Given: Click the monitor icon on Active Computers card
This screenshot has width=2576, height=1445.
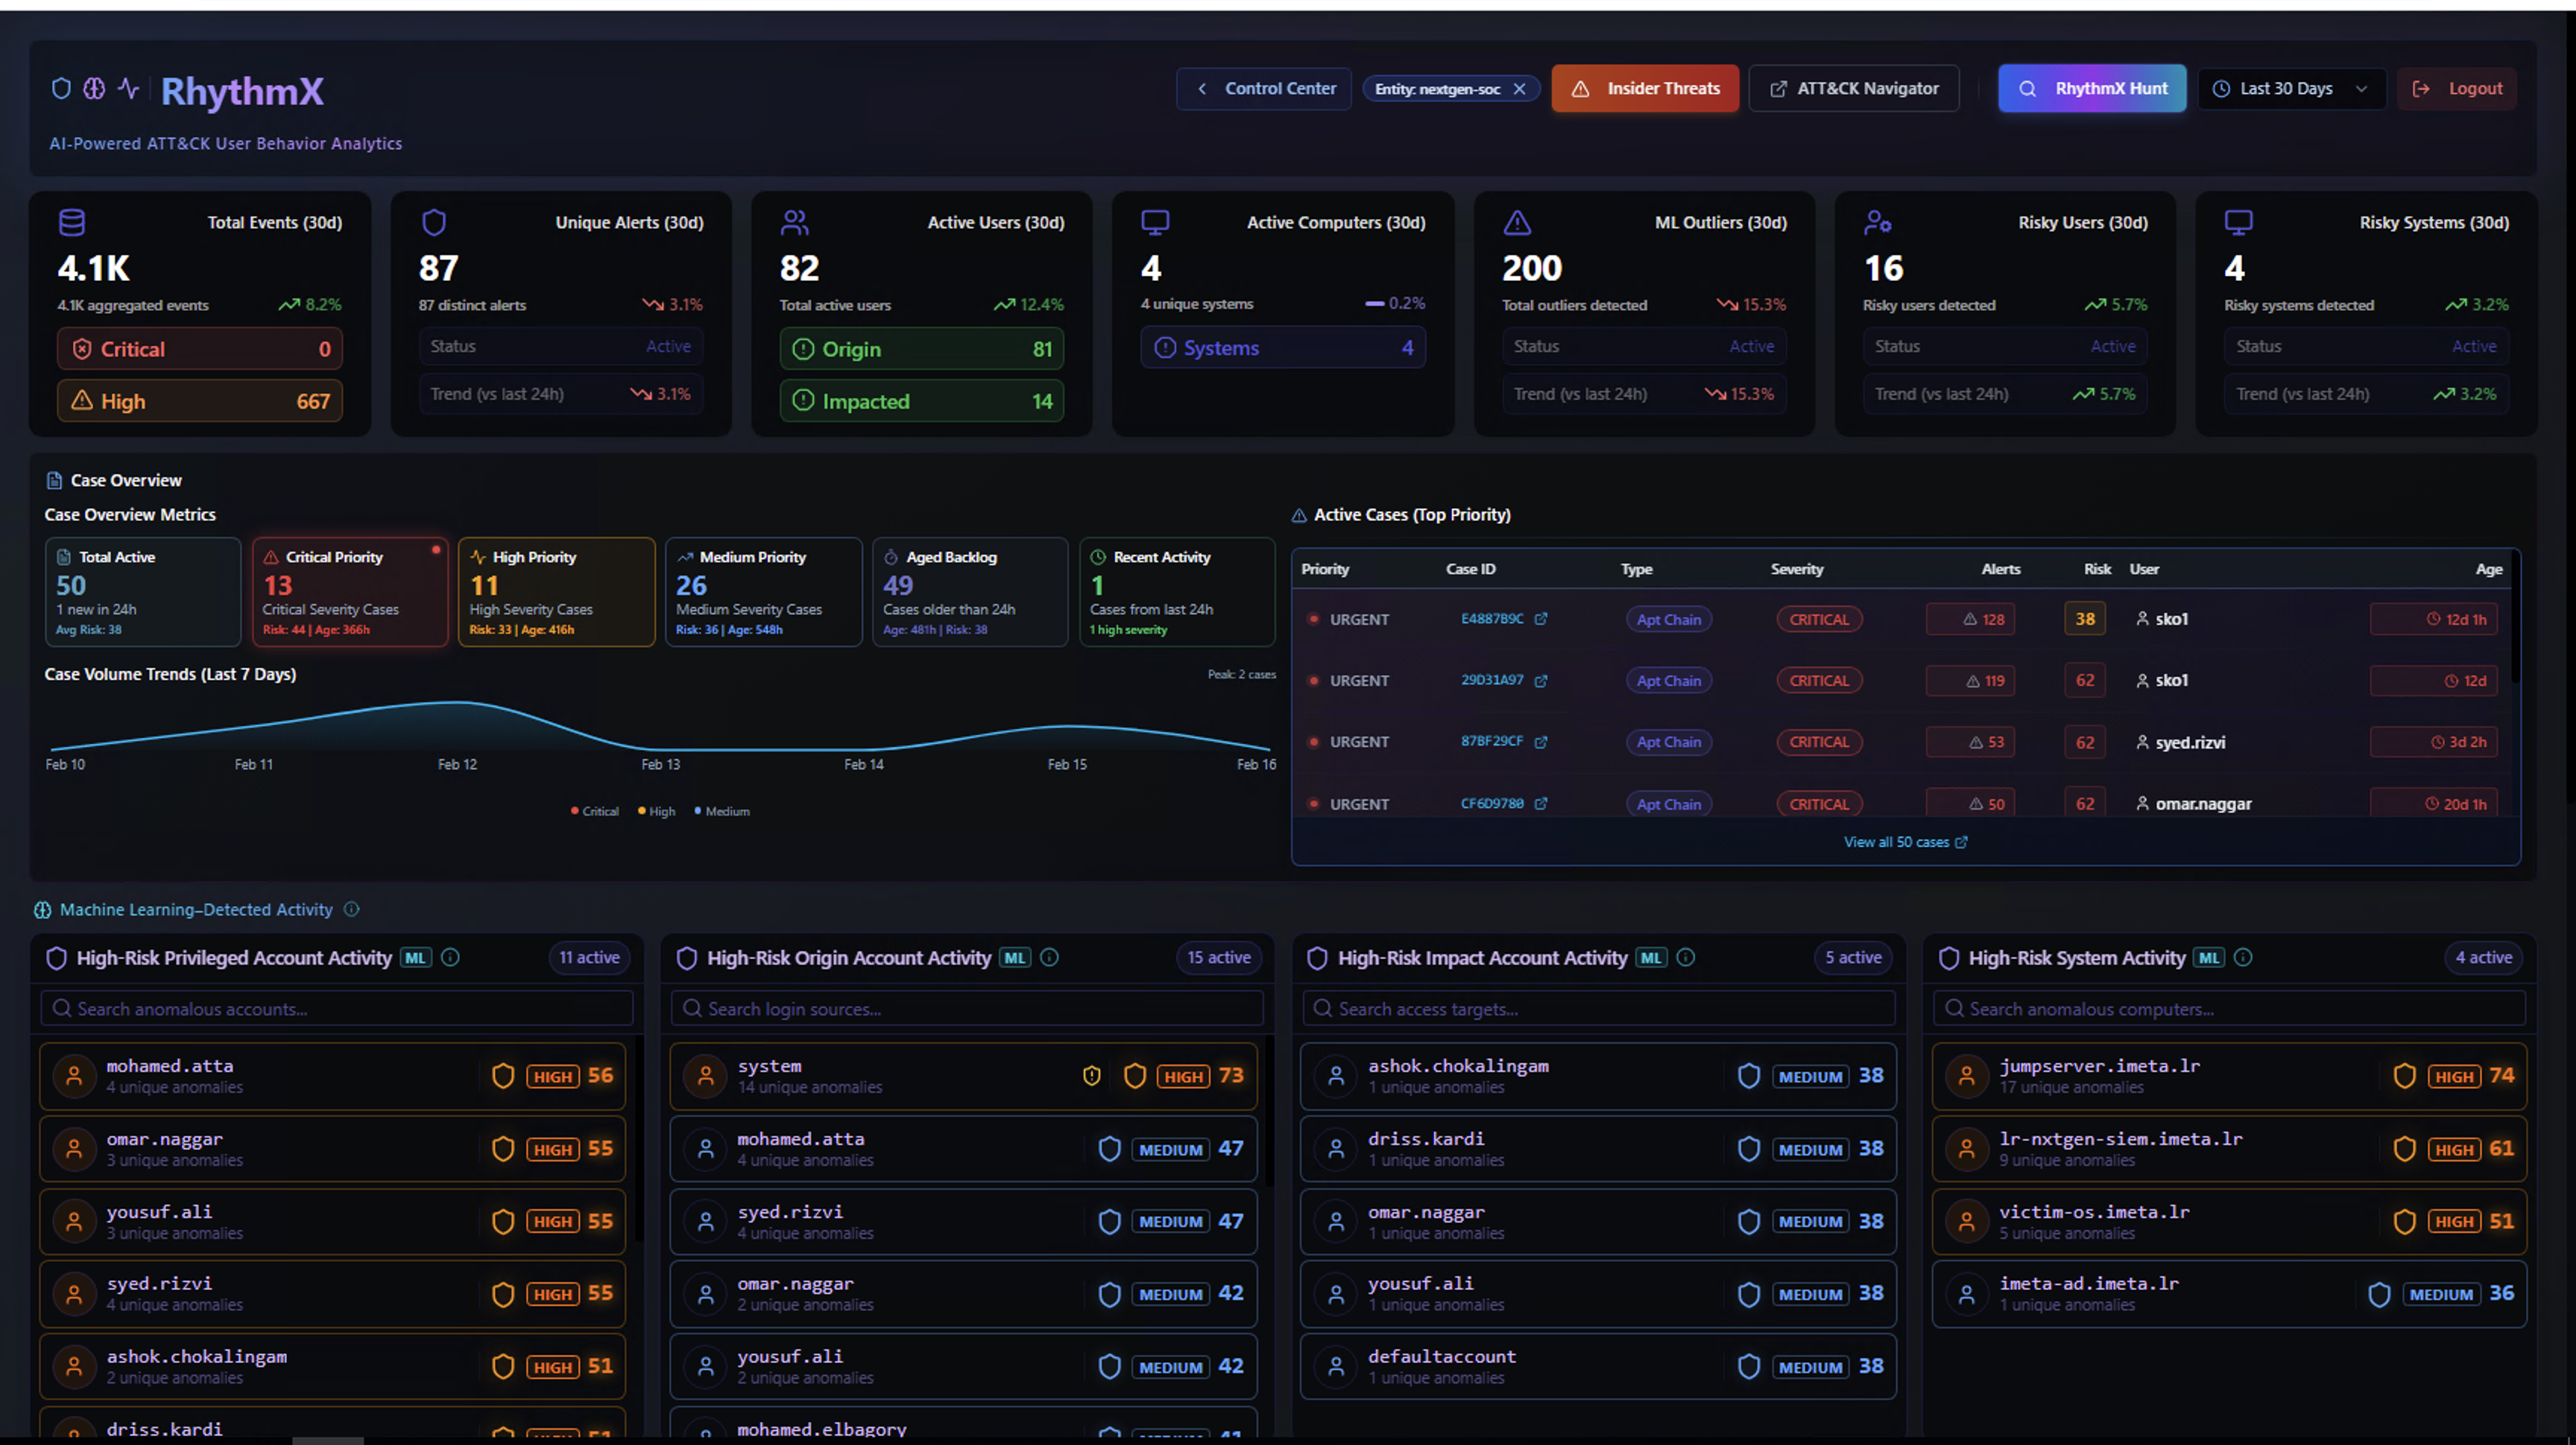Looking at the screenshot, I should (x=1155, y=222).
